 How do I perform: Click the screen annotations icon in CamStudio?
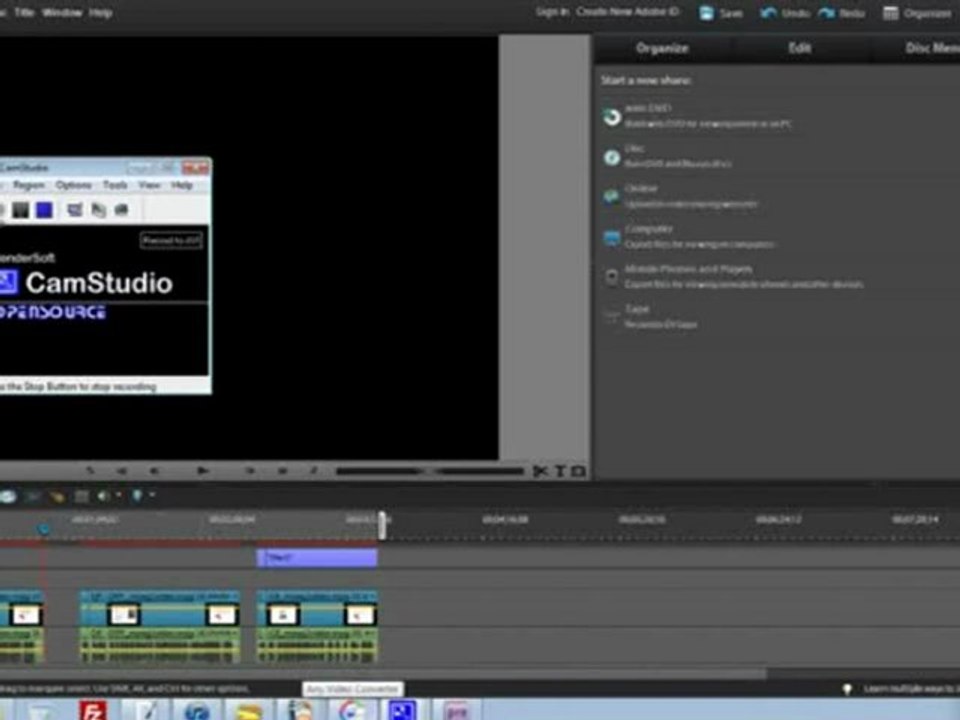coord(75,210)
